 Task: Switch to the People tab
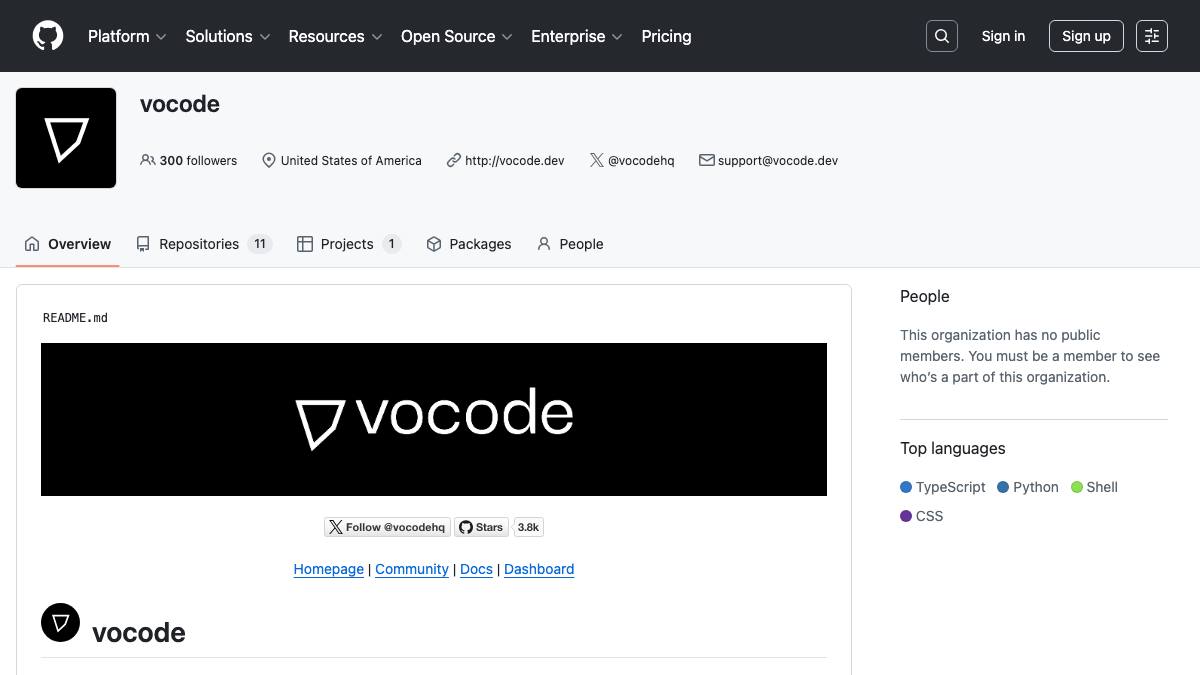tap(570, 244)
